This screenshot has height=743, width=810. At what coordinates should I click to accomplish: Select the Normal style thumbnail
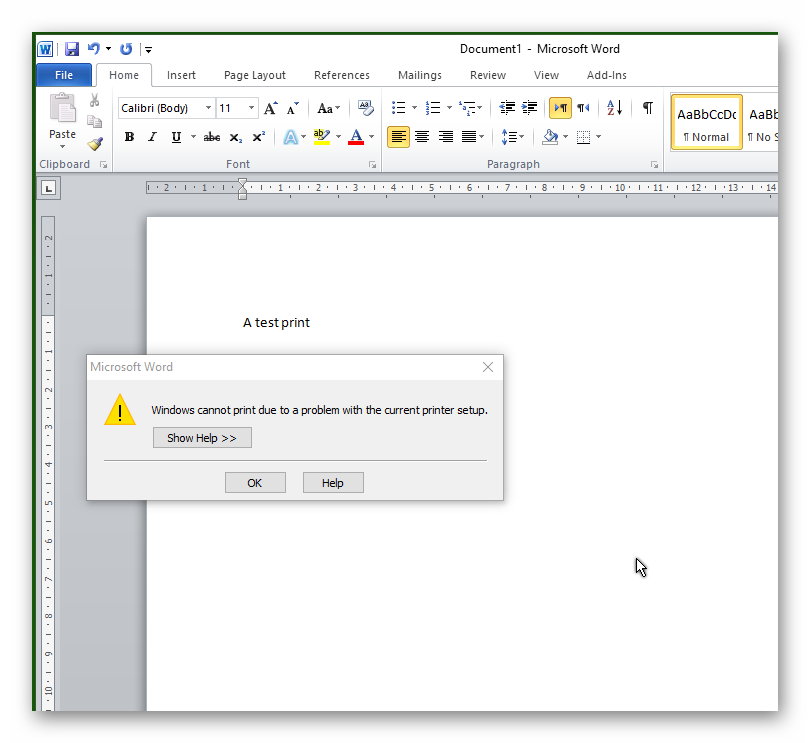click(x=706, y=122)
